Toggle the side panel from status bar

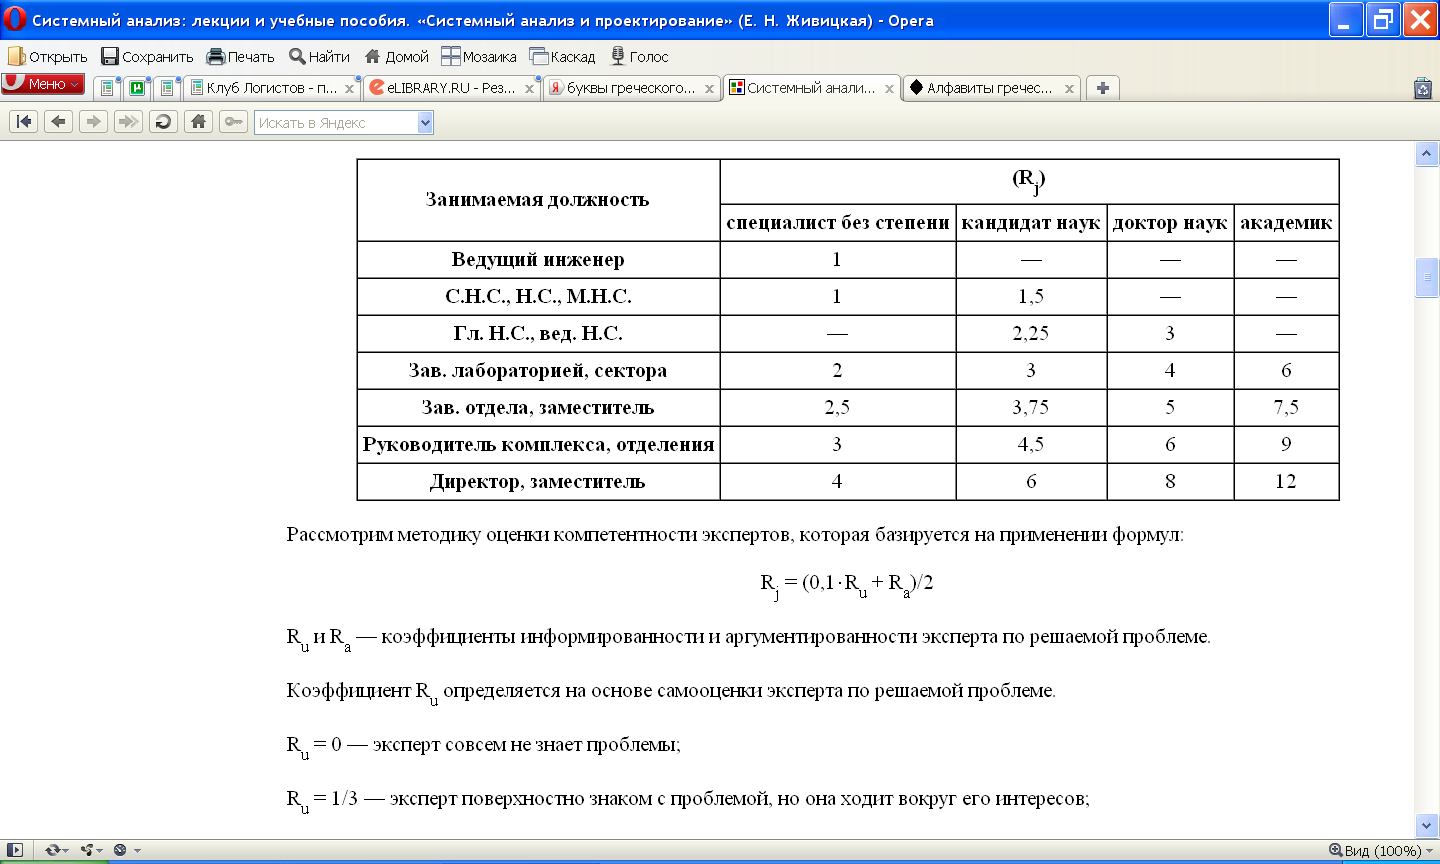pyautogui.click(x=14, y=850)
